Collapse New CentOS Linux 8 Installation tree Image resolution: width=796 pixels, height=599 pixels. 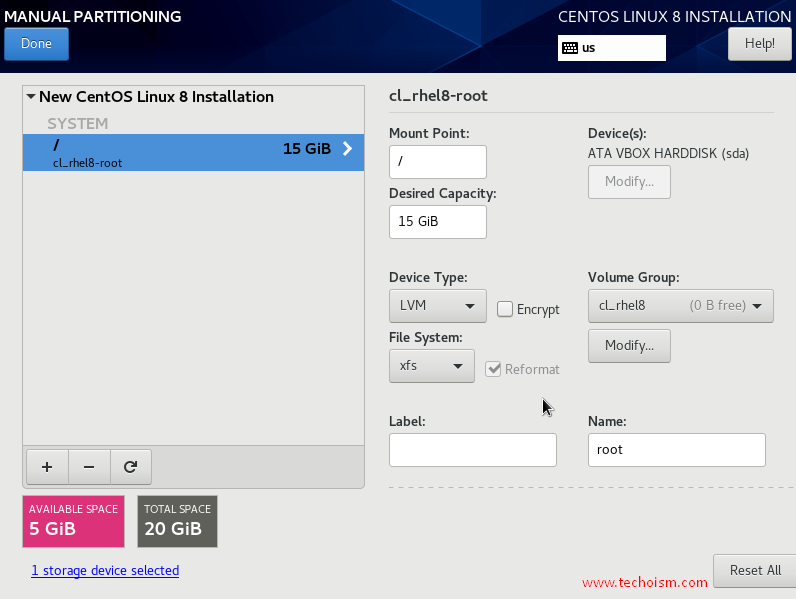coord(31,96)
